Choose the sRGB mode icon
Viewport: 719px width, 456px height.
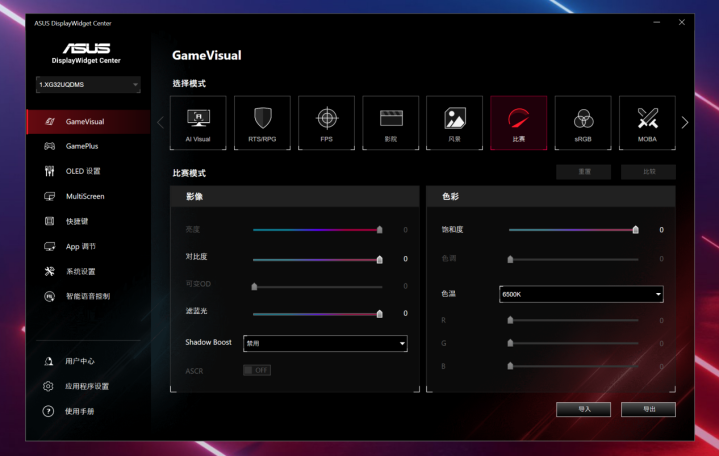[583, 122]
